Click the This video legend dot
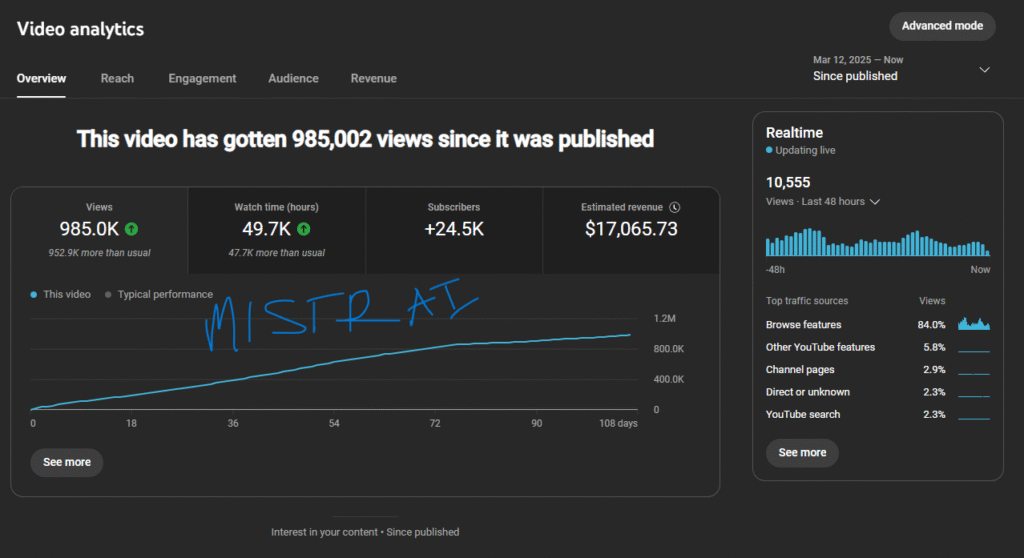Screen dimensions: 1024x558 (x=33, y=295)
